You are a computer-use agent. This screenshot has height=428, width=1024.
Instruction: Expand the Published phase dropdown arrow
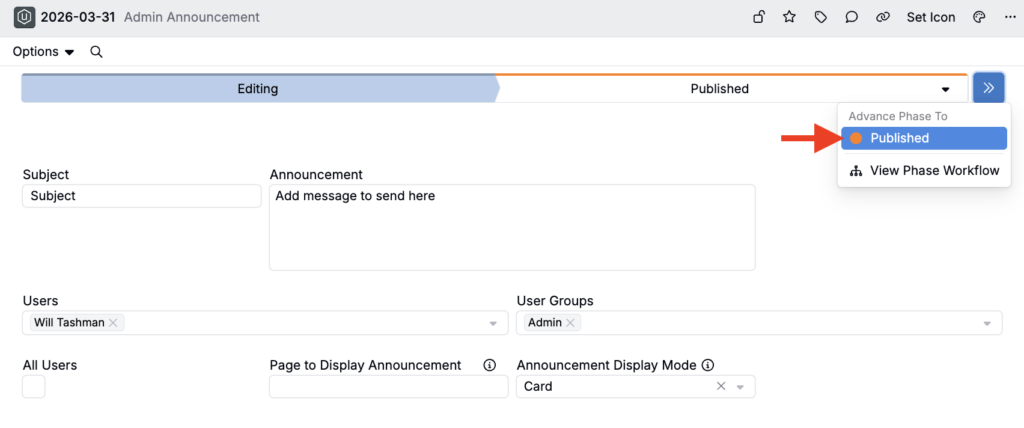[x=945, y=90]
